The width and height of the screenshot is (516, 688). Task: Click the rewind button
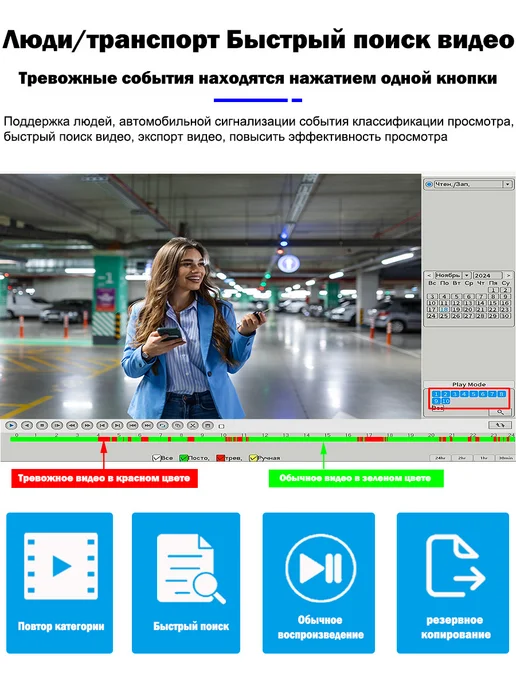(x=72, y=426)
